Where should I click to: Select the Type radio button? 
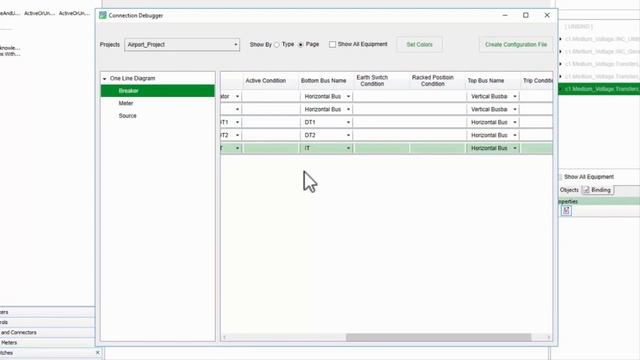pyautogui.click(x=277, y=44)
